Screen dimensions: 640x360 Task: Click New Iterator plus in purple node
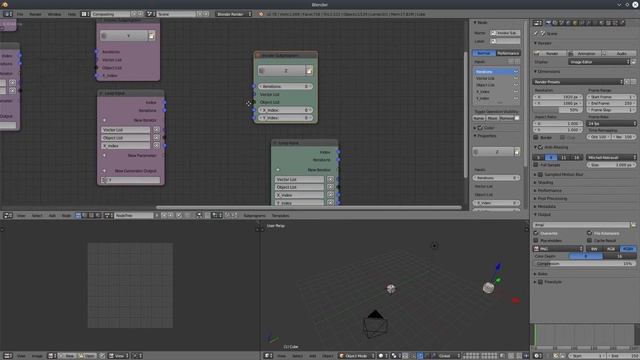point(104,120)
